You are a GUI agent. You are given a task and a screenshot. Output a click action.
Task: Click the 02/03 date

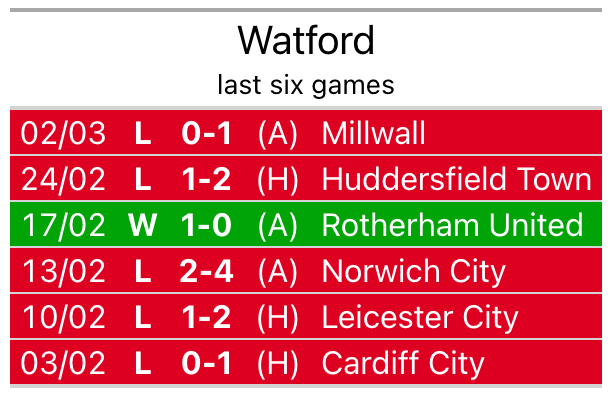[x=63, y=133]
